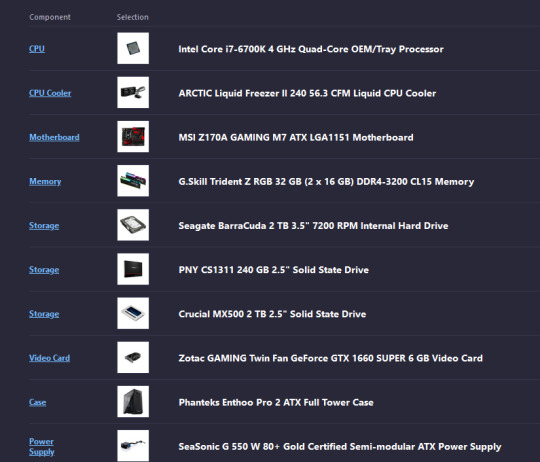The width and height of the screenshot is (540, 462).
Task: Open the Motherboard component link
Action: (x=54, y=137)
